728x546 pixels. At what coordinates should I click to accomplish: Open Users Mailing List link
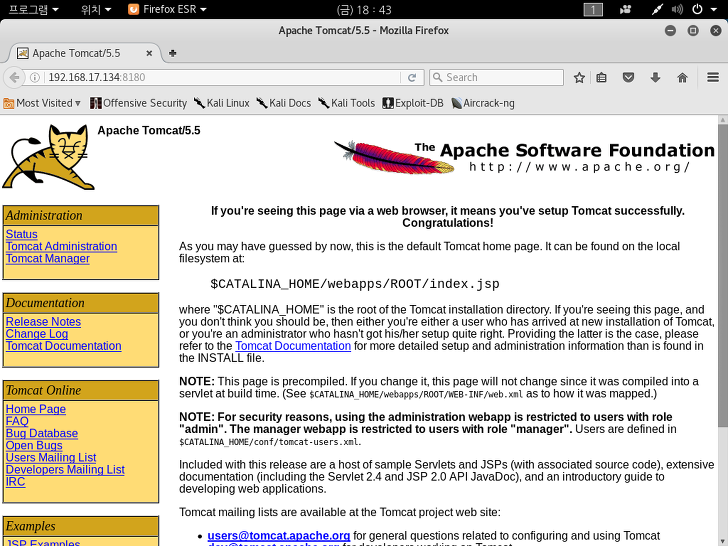tap(51, 457)
